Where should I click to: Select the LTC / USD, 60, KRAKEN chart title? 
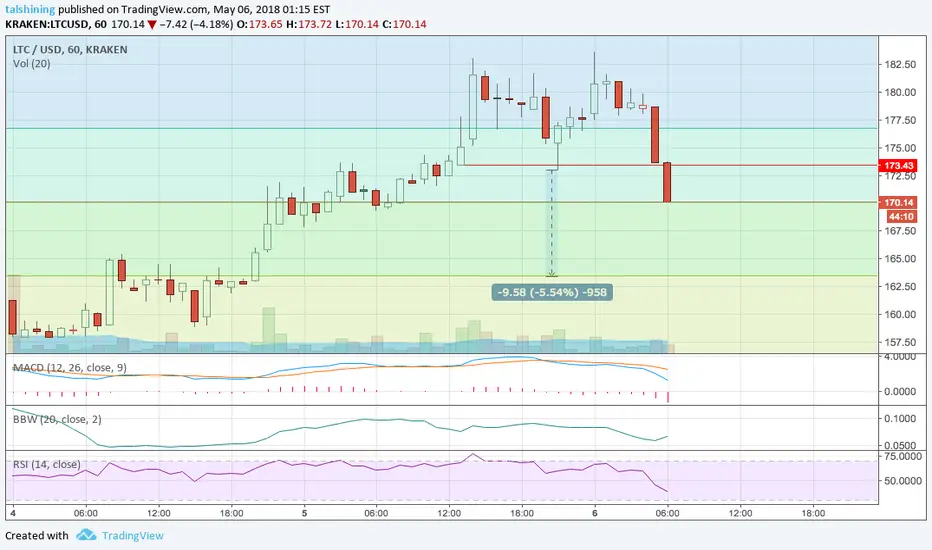pos(70,49)
